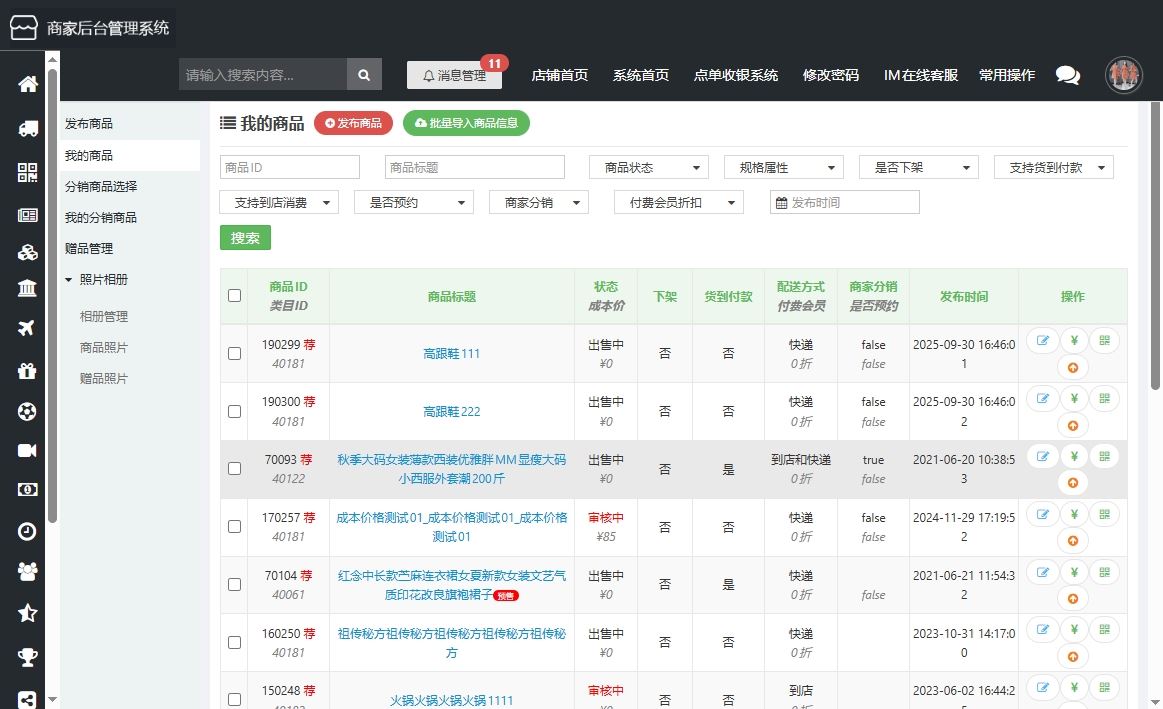Click the red 发布商品 button
Screen dimensions: 1163x709
(353, 123)
